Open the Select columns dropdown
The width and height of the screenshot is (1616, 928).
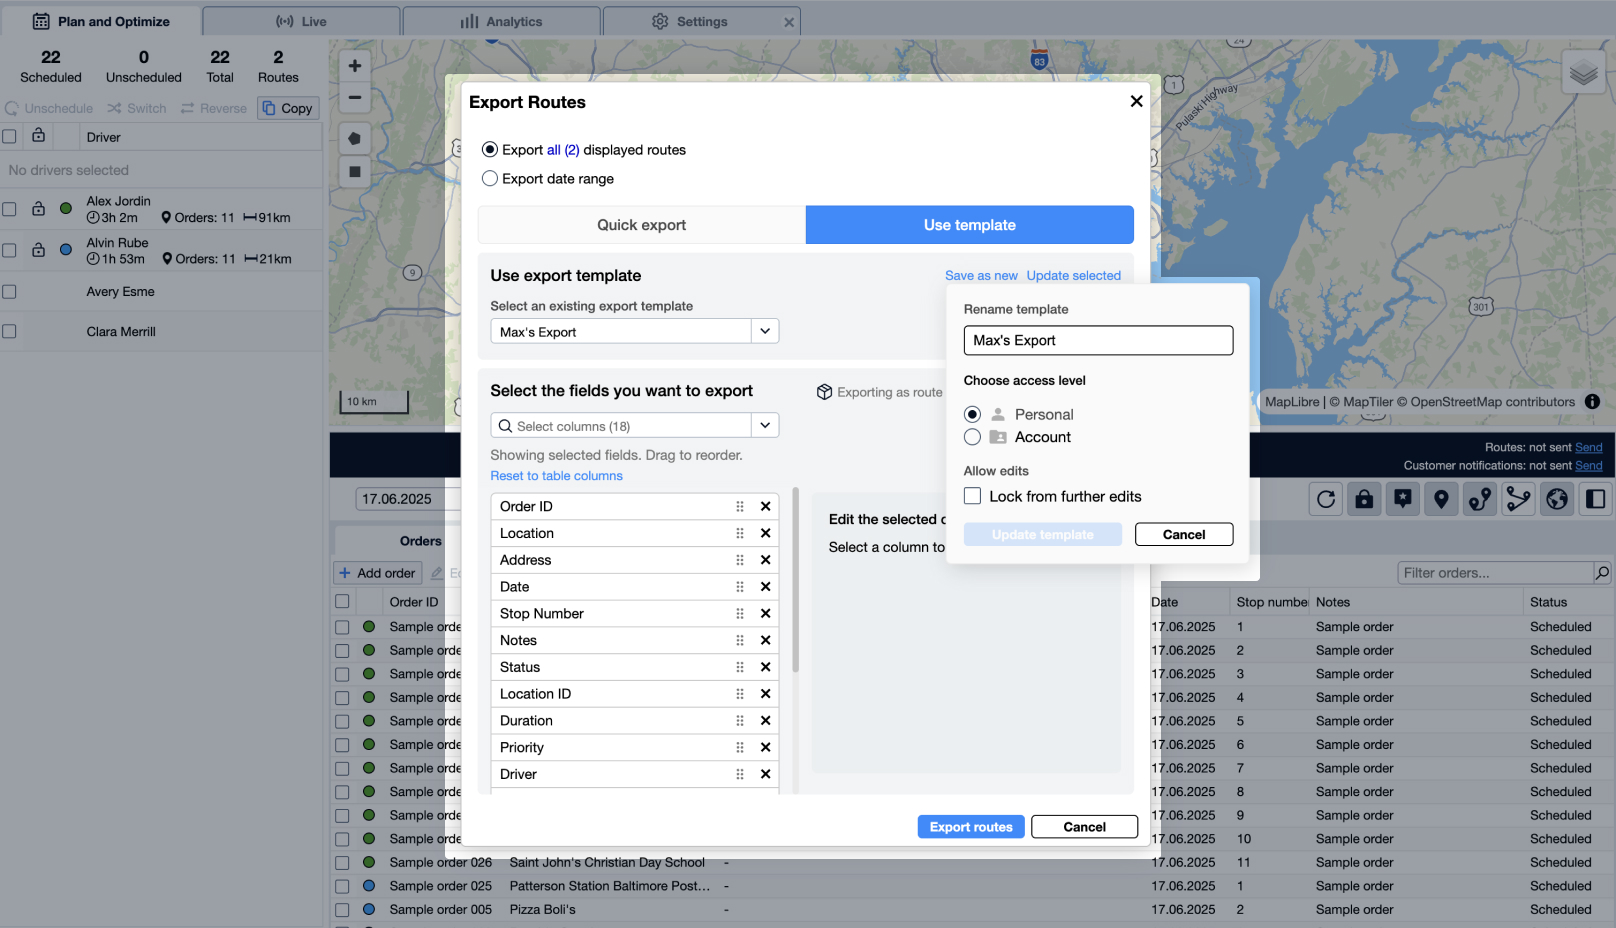point(765,425)
